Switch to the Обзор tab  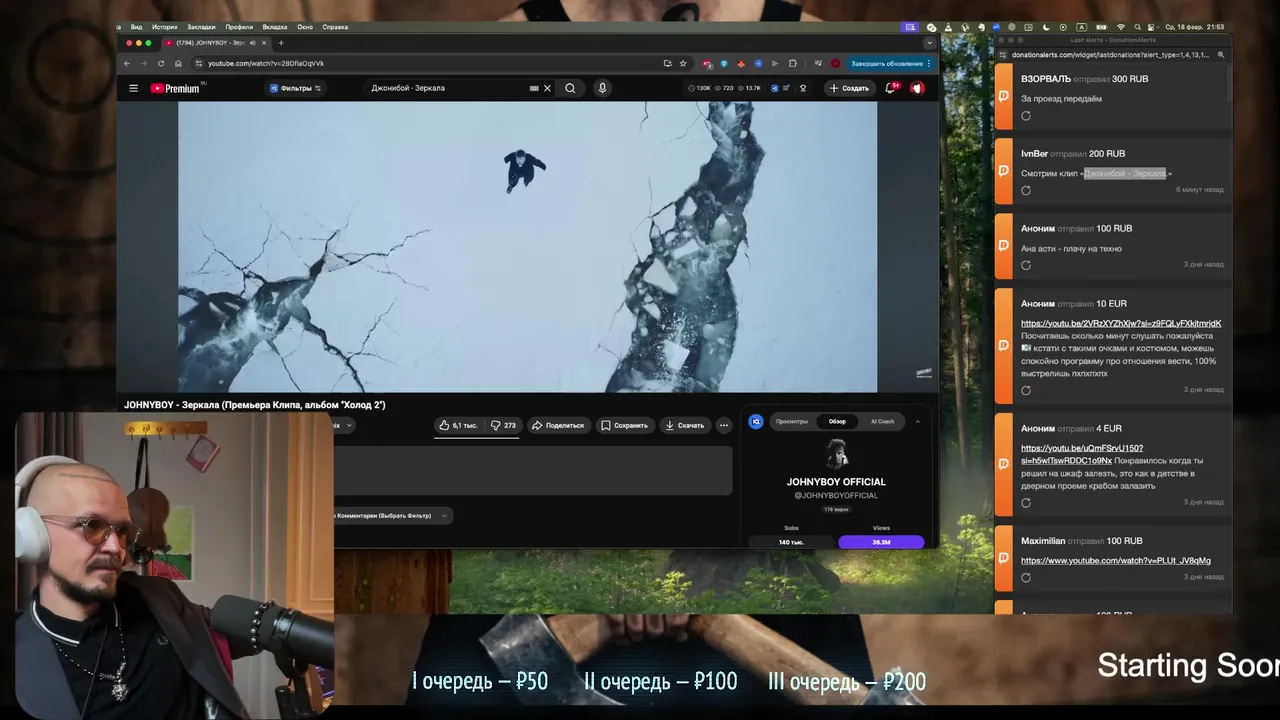(837, 421)
